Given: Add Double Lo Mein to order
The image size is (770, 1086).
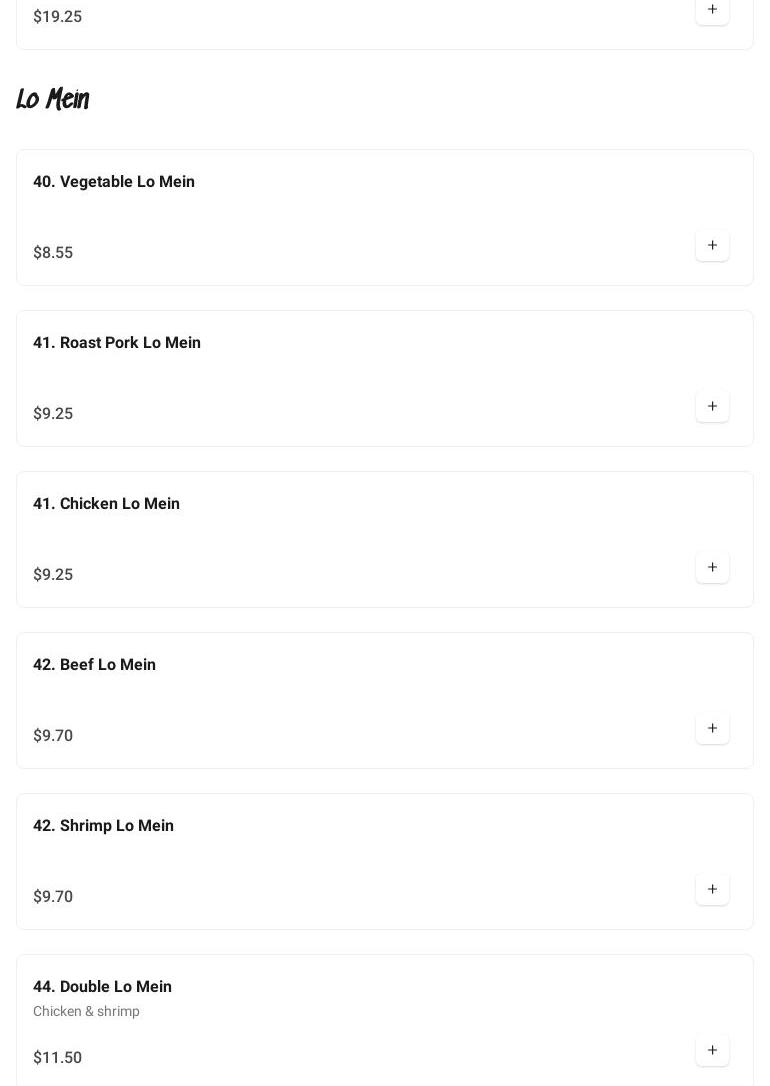Looking at the screenshot, I should (712, 1051).
